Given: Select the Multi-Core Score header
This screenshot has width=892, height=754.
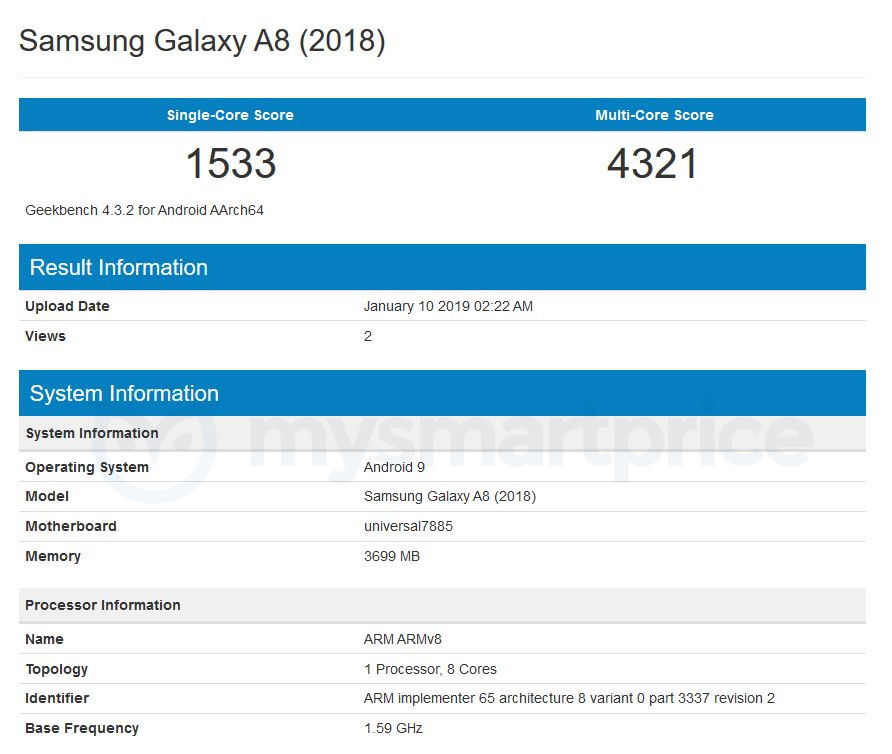Looking at the screenshot, I should pyautogui.click(x=654, y=115).
